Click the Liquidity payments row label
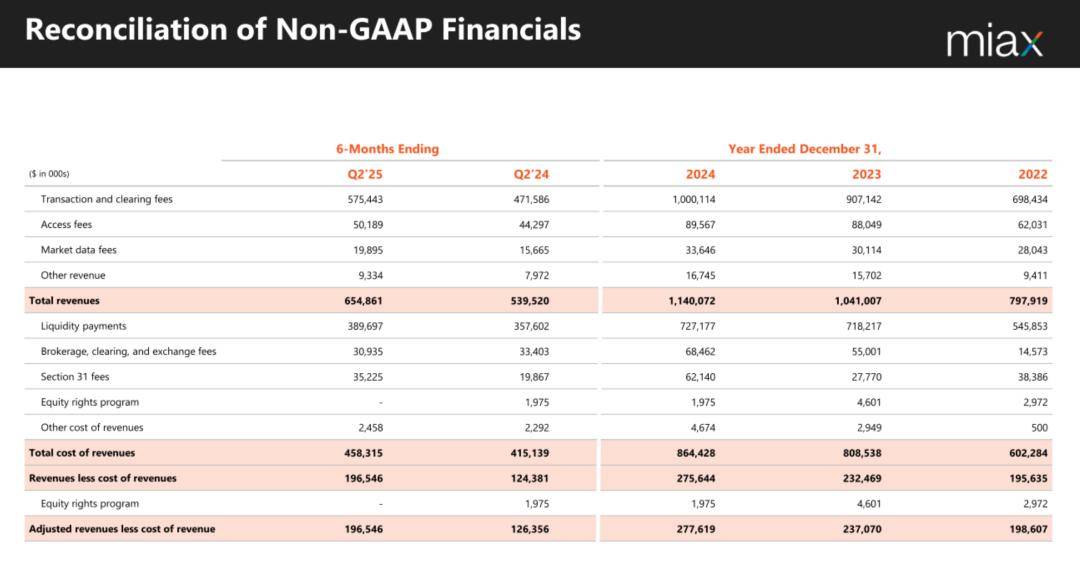Viewport: 1080px width, 576px height. coord(83,326)
